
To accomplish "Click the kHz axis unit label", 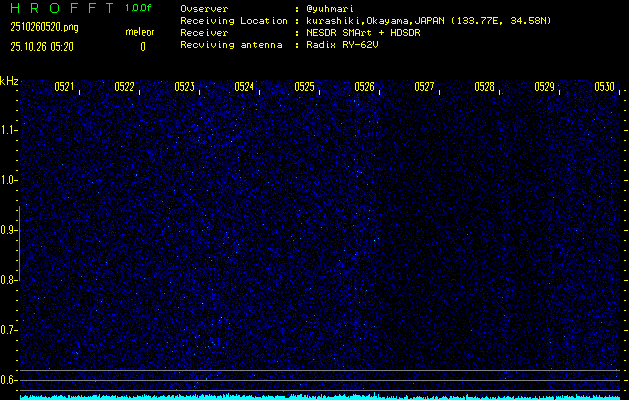I will point(9,81).
